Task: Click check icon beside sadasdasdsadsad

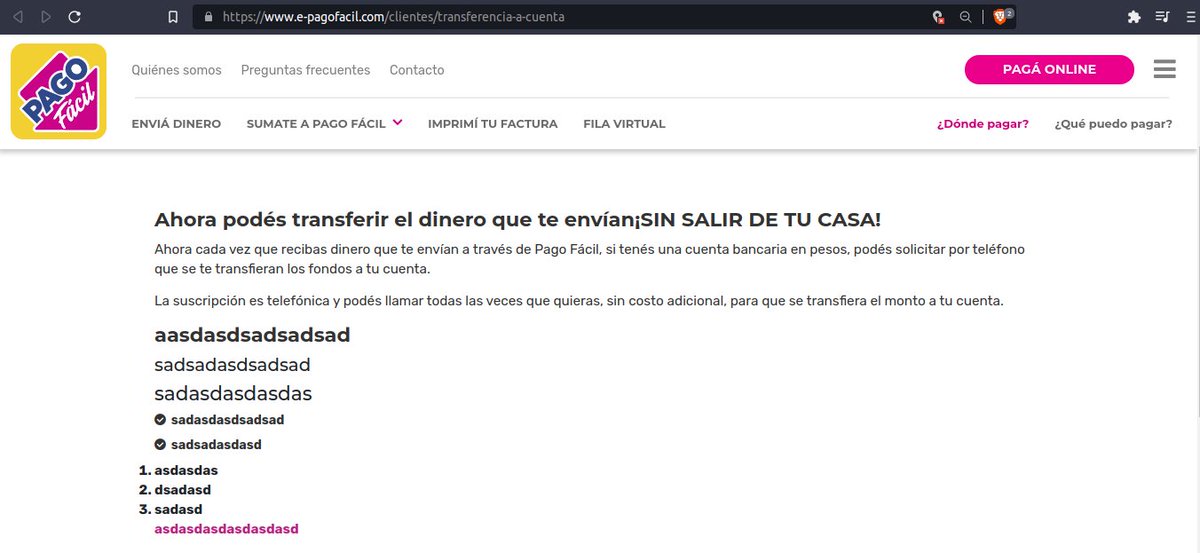Action: point(160,420)
